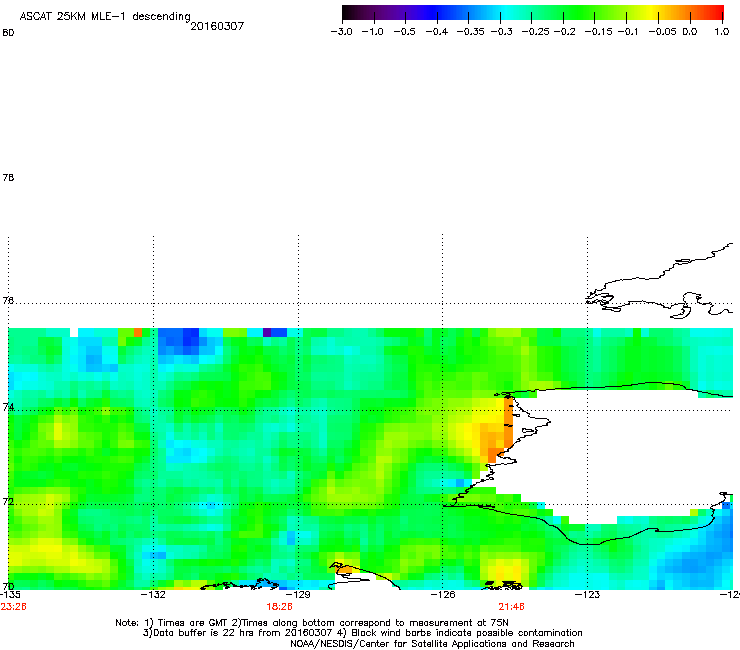740x650 pixels.
Task: Click the red time stamp 21:46
Action: click(512, 607)
